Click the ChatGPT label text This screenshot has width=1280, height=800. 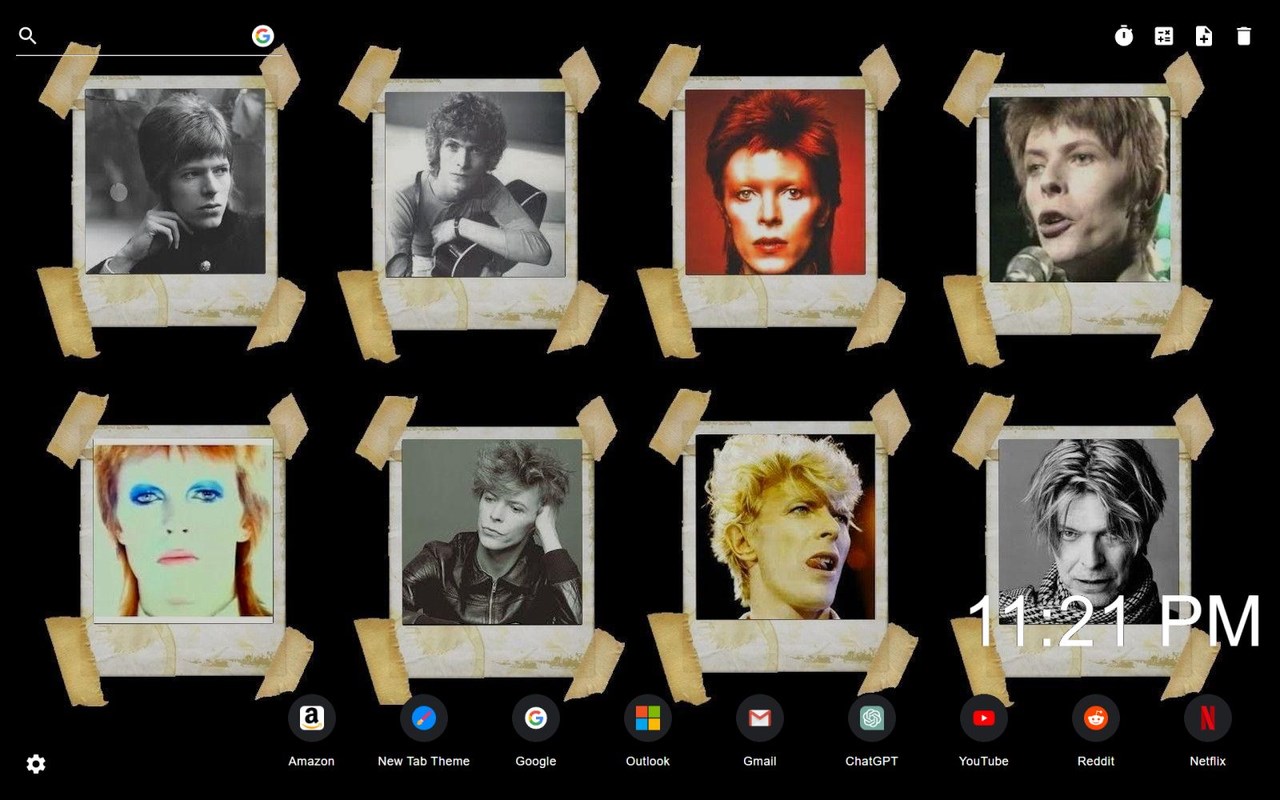coord(872,761)
